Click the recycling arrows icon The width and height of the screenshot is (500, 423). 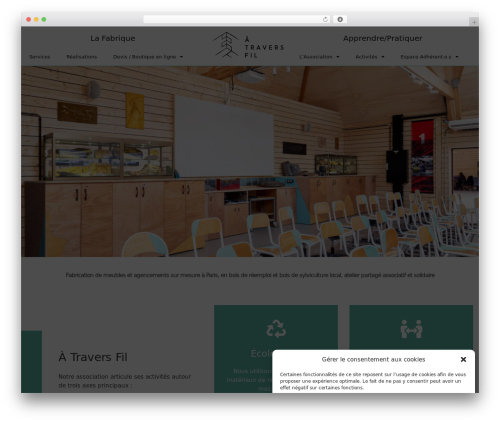point(276,329)
